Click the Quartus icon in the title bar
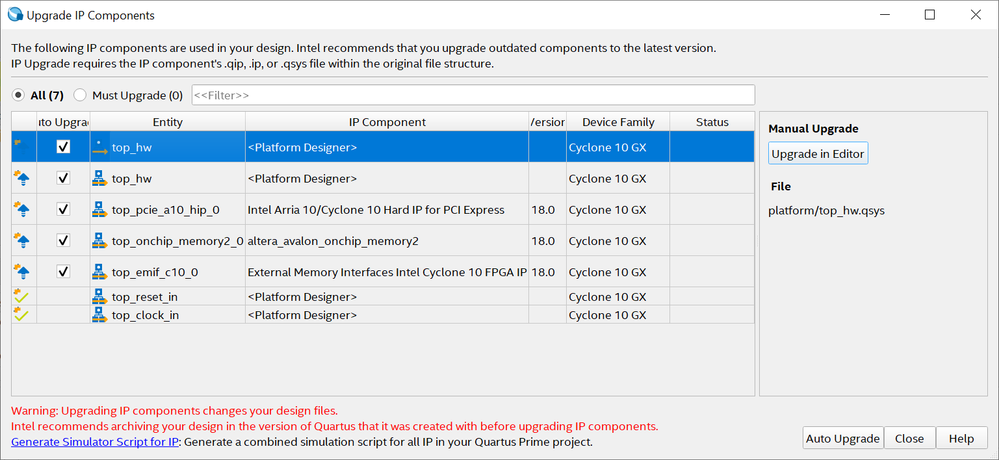 point(14,15)
